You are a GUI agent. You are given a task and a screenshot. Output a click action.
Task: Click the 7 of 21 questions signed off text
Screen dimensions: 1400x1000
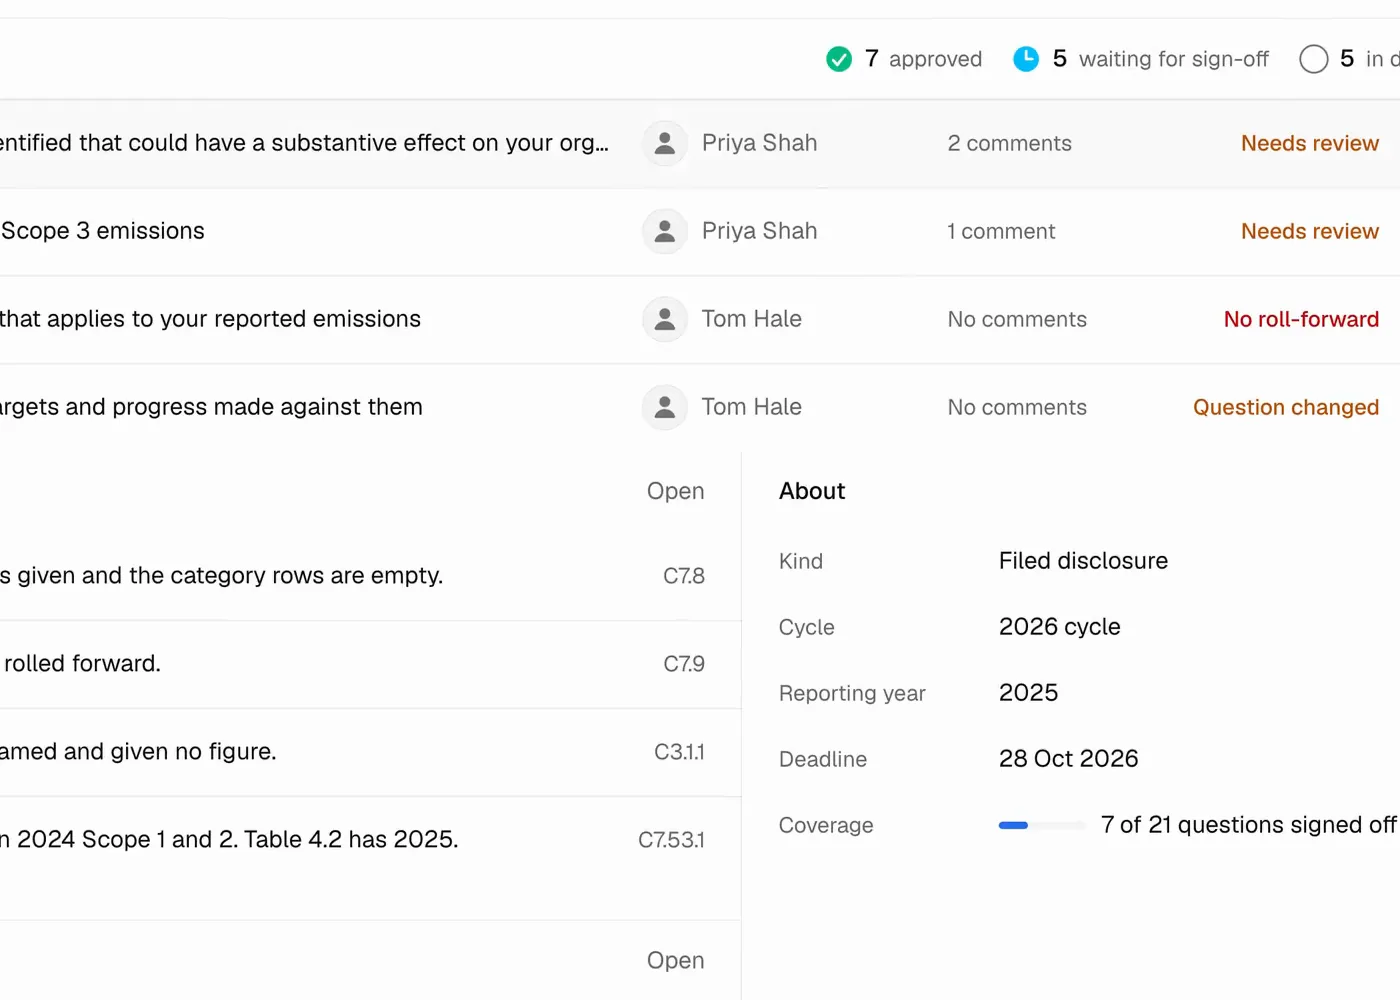(1248, 825)
